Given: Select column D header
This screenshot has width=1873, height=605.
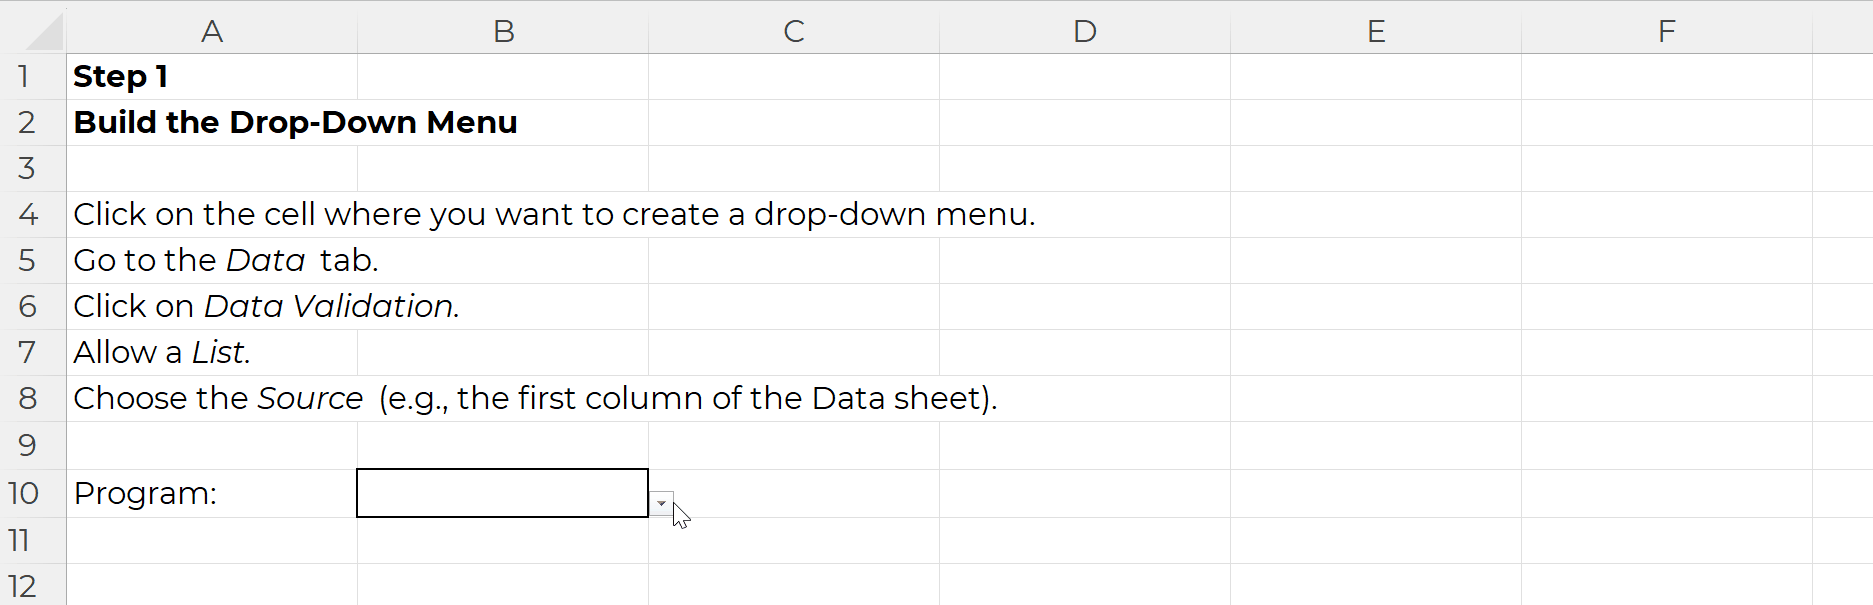Looking at the screenshot, I should (1085, 31).
